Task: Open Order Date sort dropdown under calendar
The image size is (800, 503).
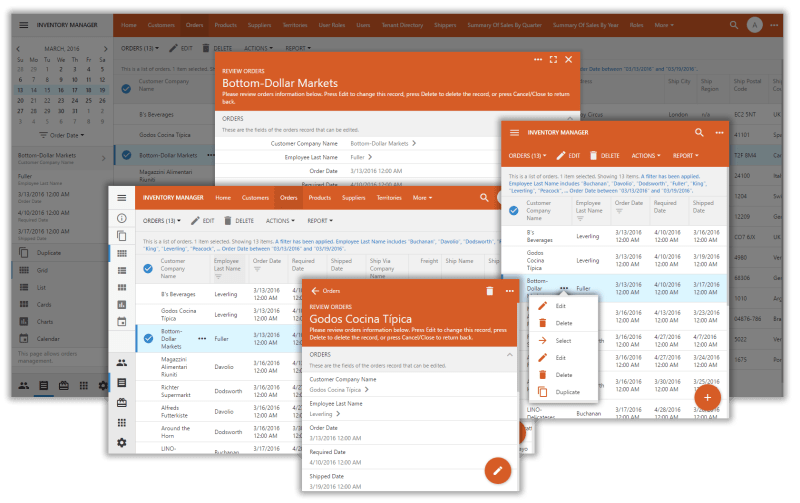Action: tap(62, 135)
